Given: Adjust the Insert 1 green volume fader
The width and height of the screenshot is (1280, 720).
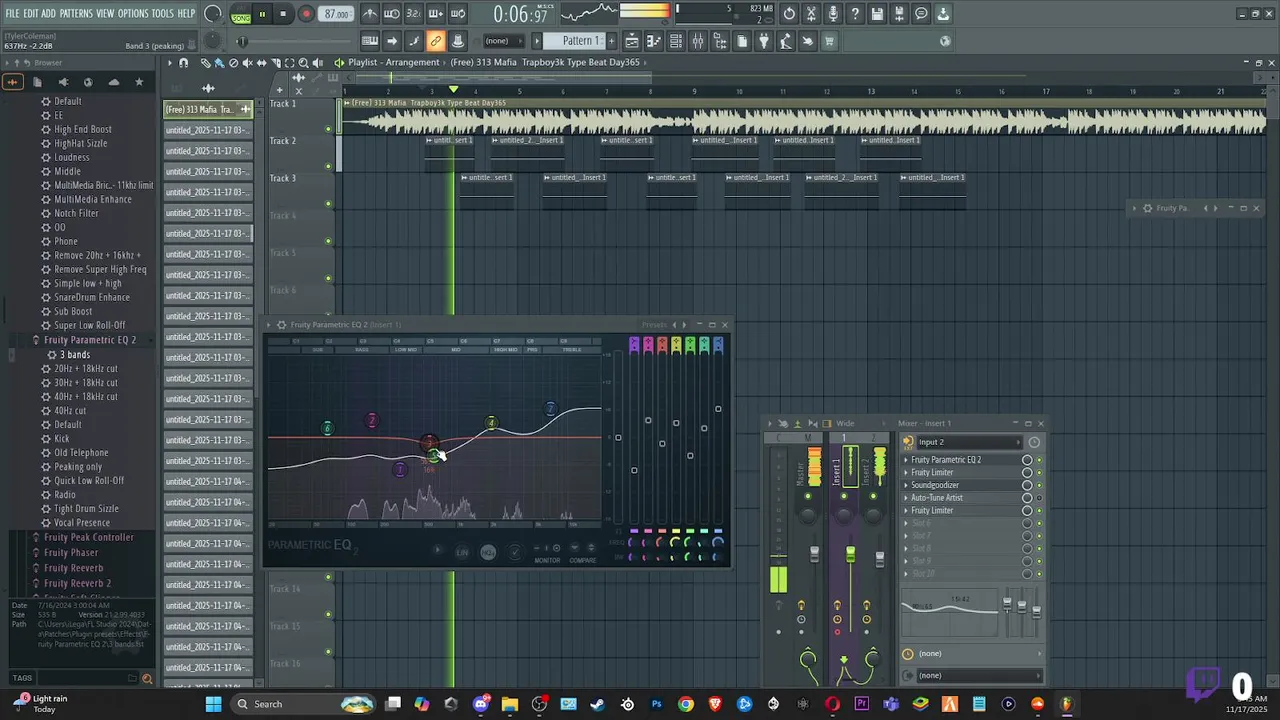Looking at the screenshot, I should click(x=851, y=555).
